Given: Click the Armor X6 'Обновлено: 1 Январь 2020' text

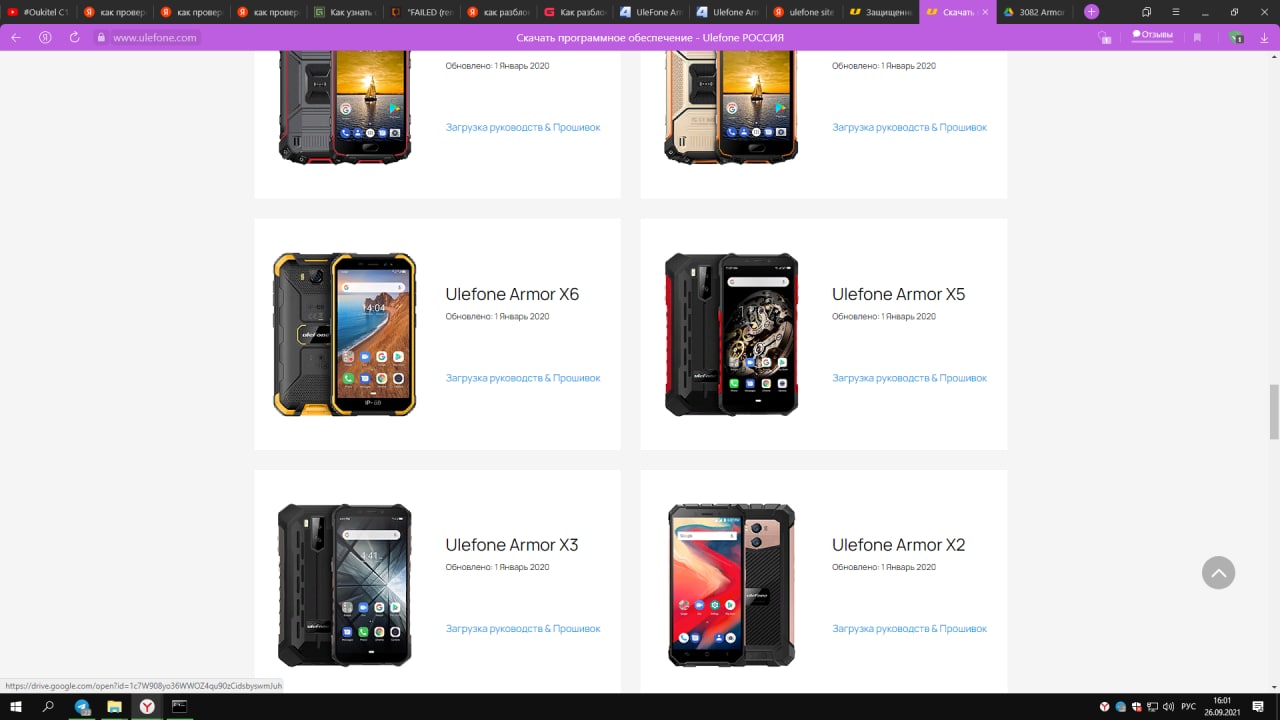Looking at the screenshot, I should click(x=497, y=317).
